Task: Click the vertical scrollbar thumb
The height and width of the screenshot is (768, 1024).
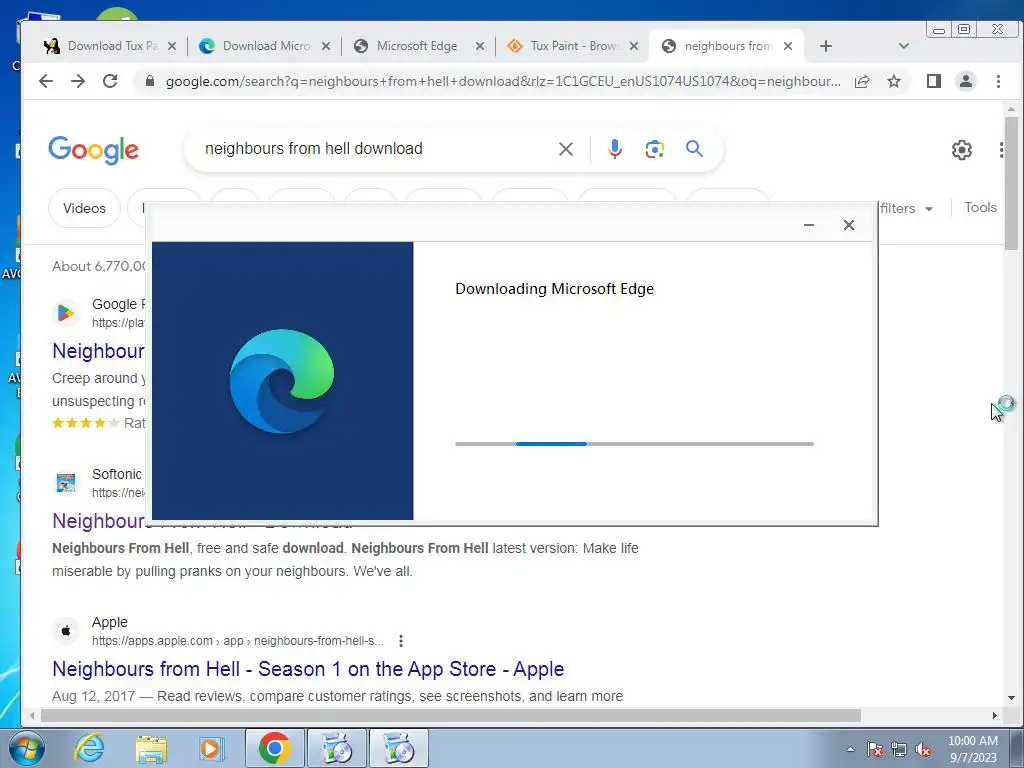Action: [1012, 183]
